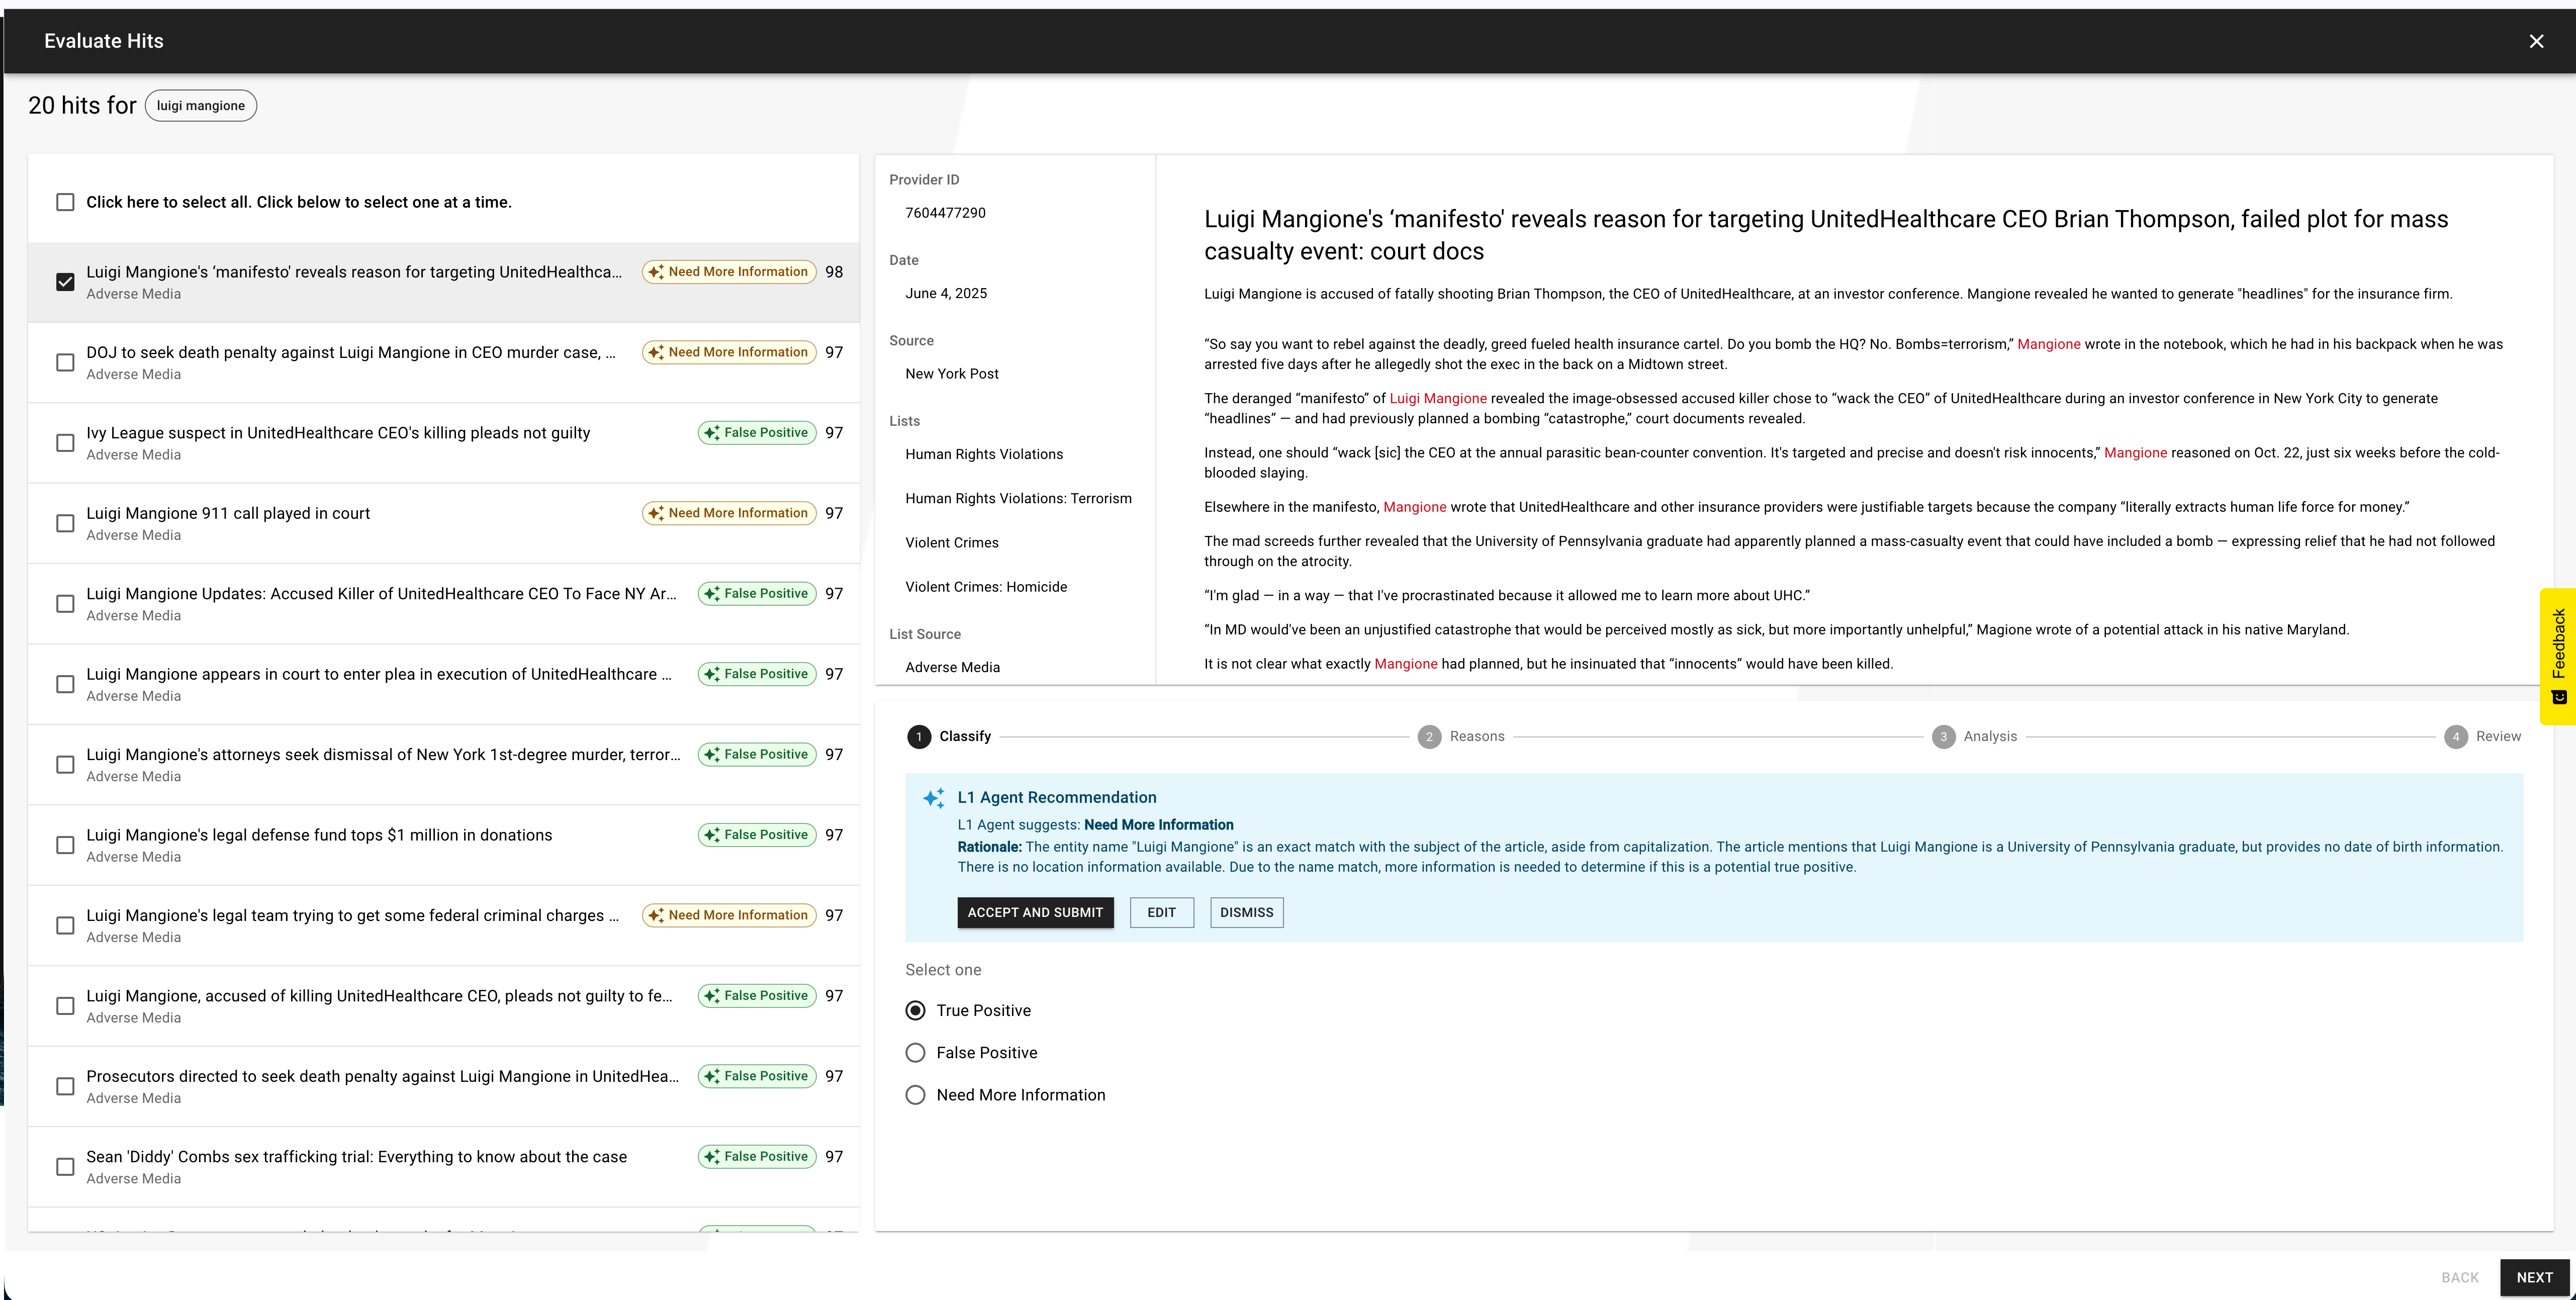Click the step 1 Classify circle

pyautogui.click(x=918, y=737)
